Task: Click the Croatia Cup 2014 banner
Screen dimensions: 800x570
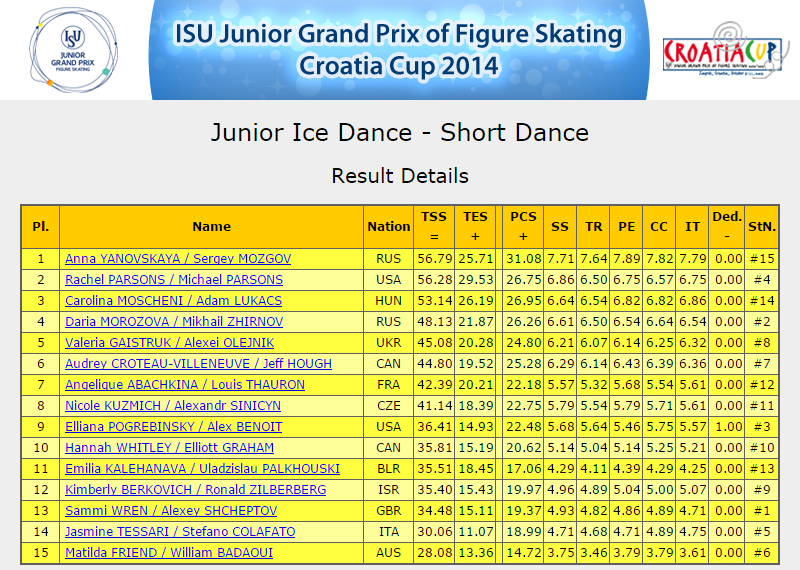Action: click(x=399, y=49)
